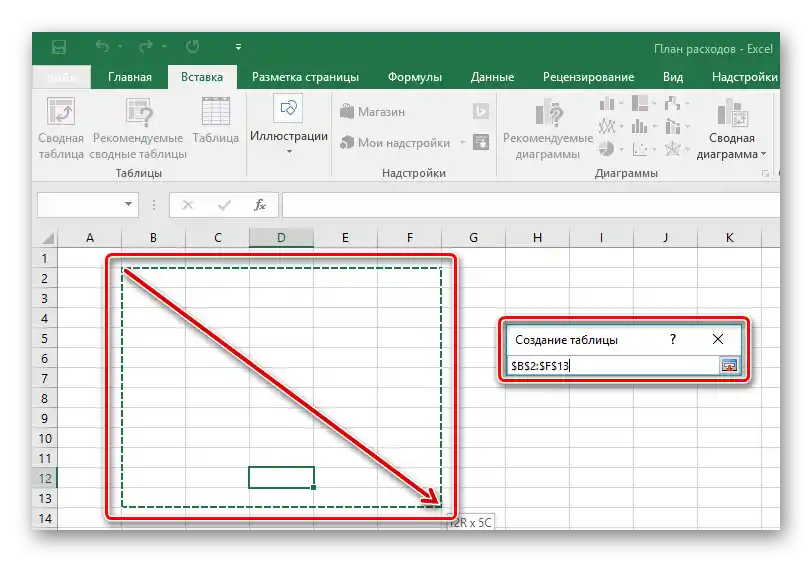
Task: Open the Рецензирование tab
Action: (x=588, y=77)
